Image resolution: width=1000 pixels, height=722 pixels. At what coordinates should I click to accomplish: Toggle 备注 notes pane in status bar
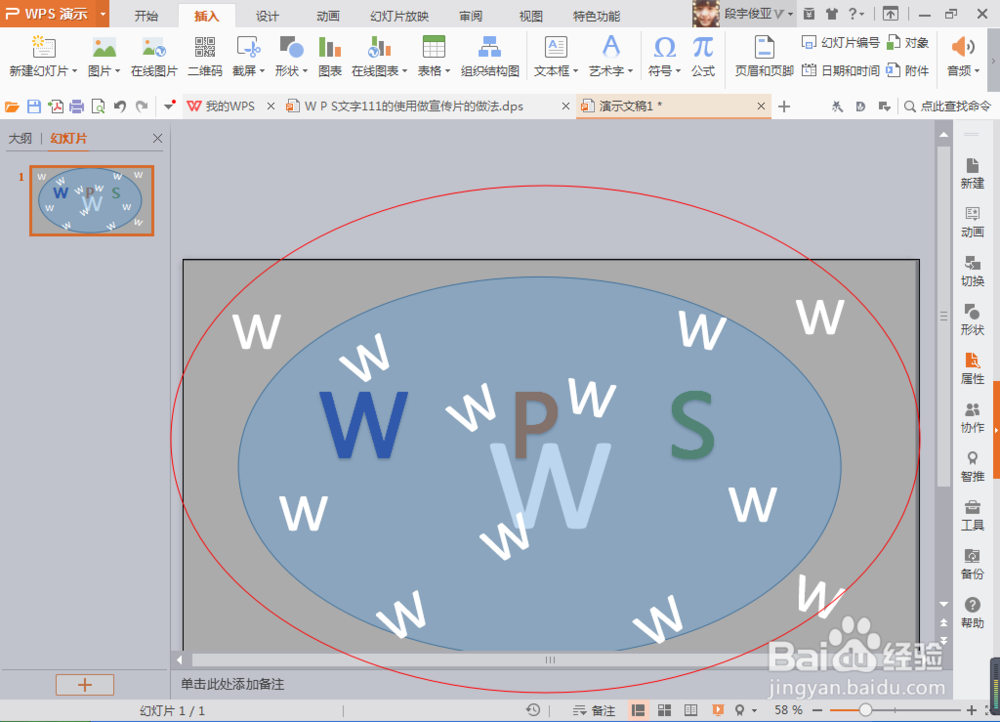[594, 710]
